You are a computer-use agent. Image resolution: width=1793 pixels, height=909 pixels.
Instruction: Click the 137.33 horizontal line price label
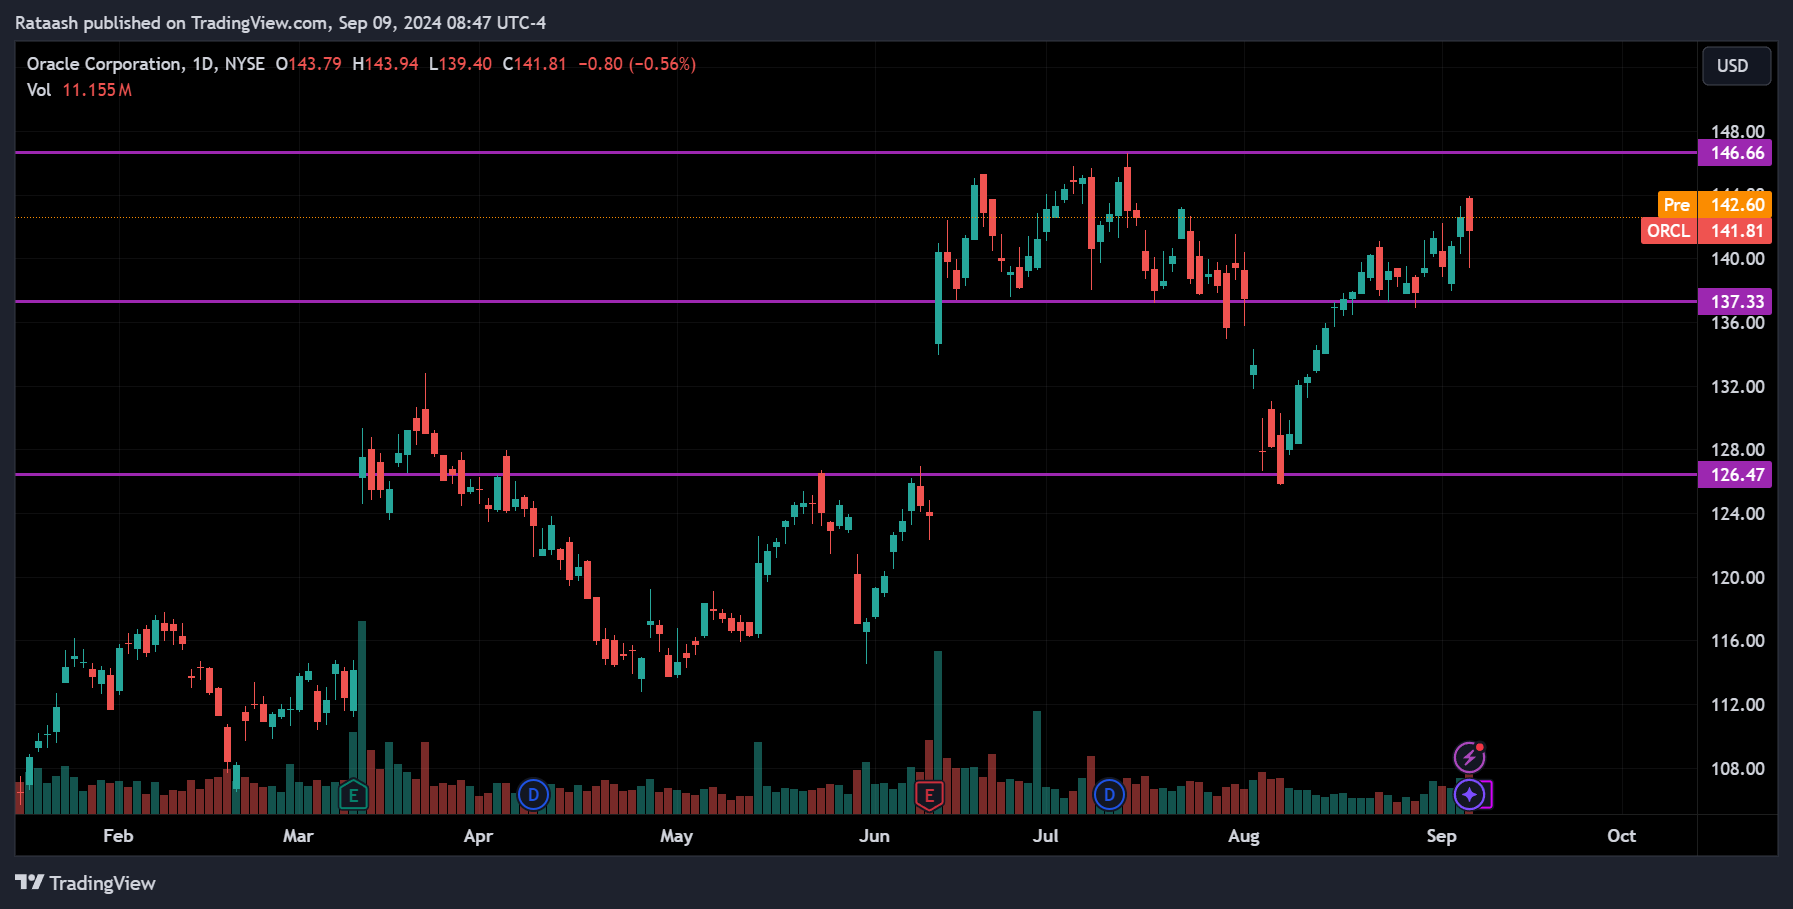[1735, 302]
